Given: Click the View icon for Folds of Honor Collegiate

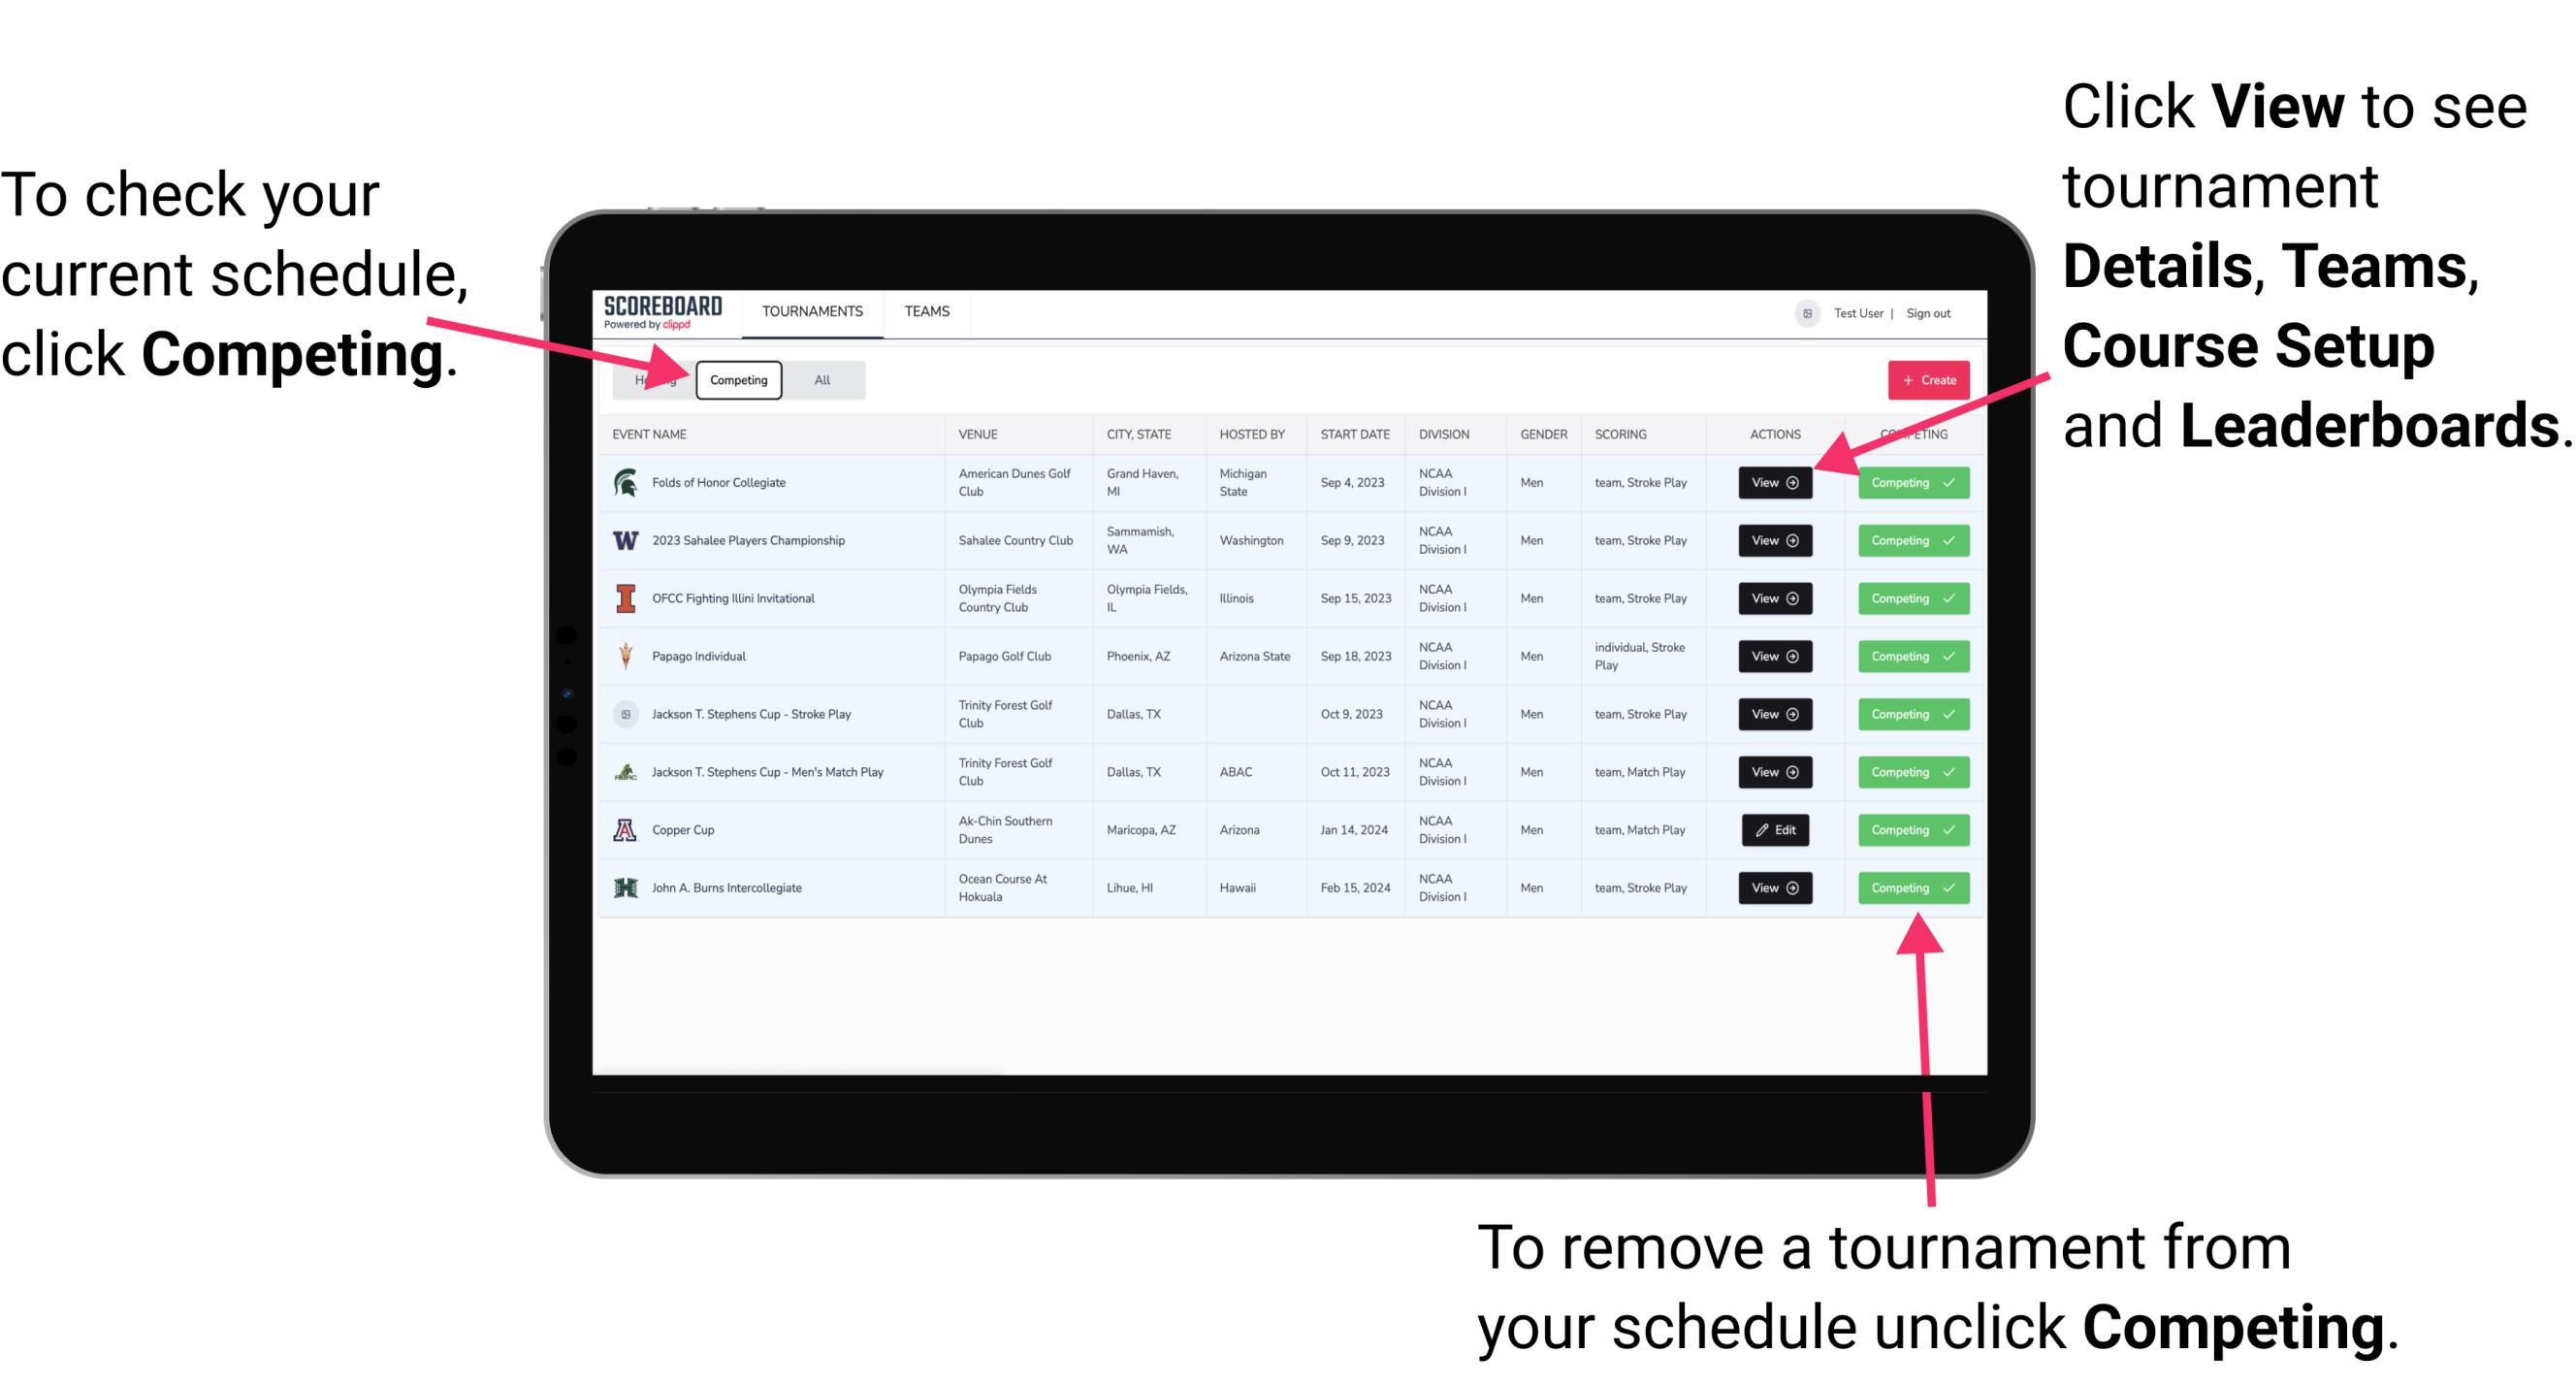Looking at the screenshot, I should coord(1774,483).
